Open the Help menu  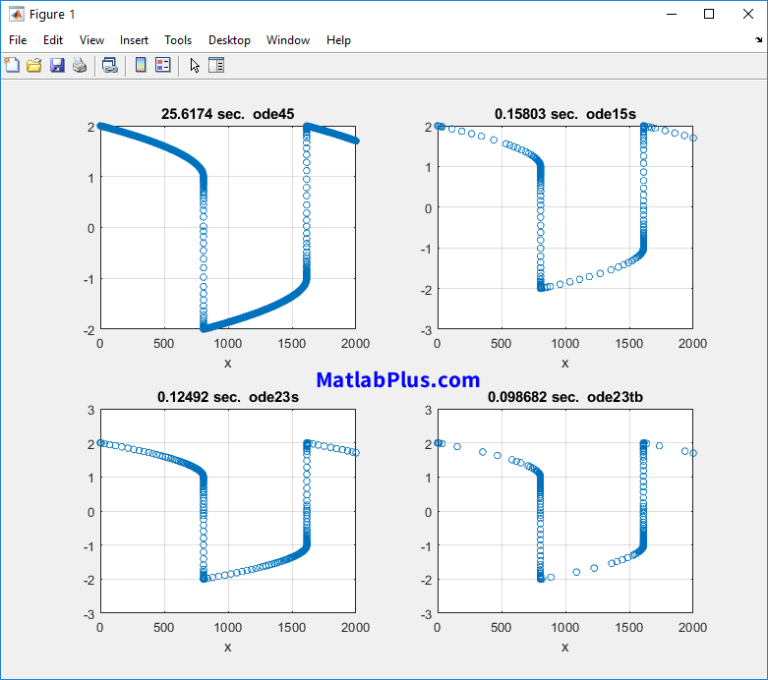tap(339, 40)
